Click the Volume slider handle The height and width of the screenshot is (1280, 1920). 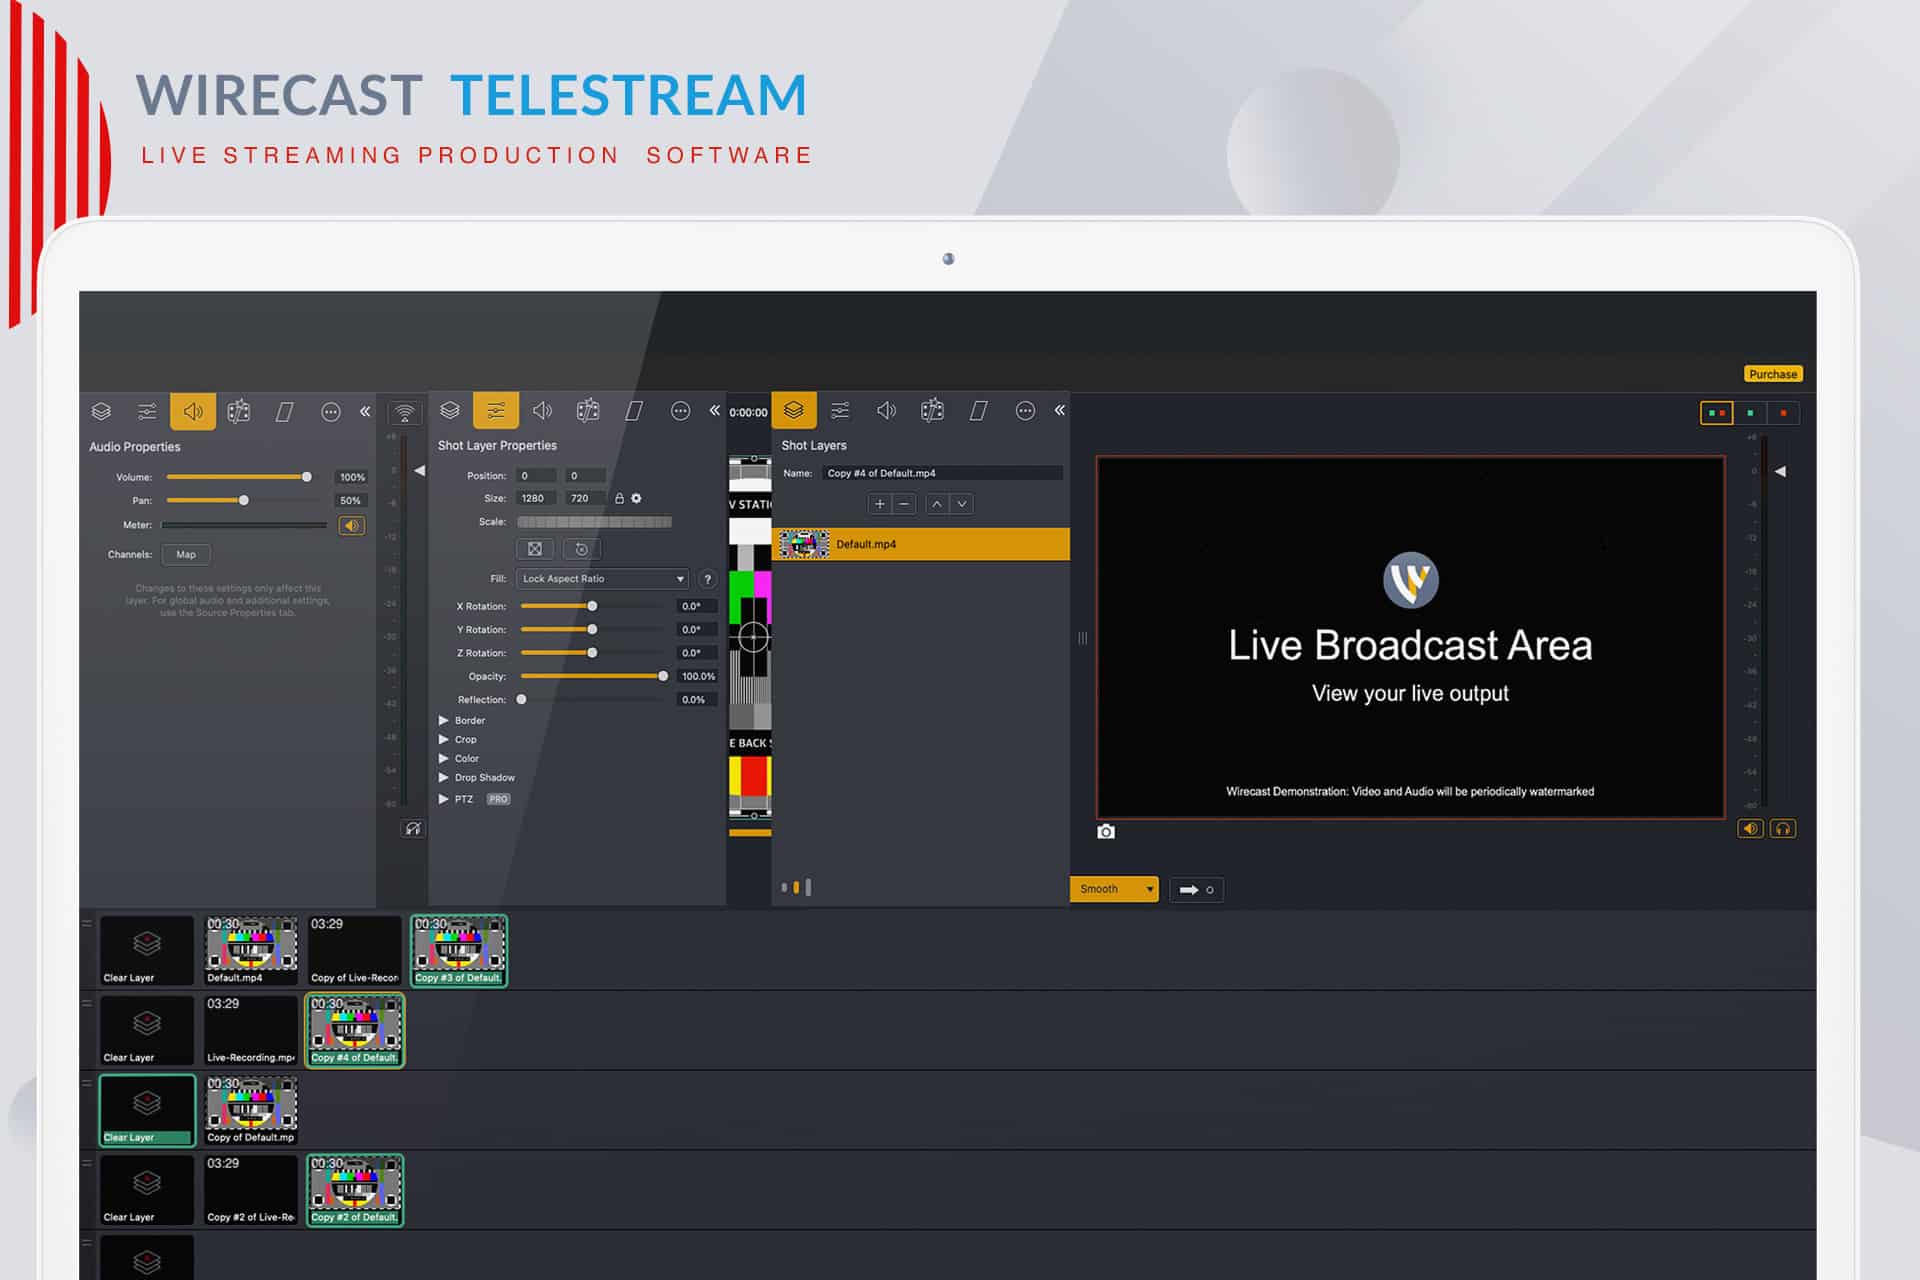tap(307, 477)
